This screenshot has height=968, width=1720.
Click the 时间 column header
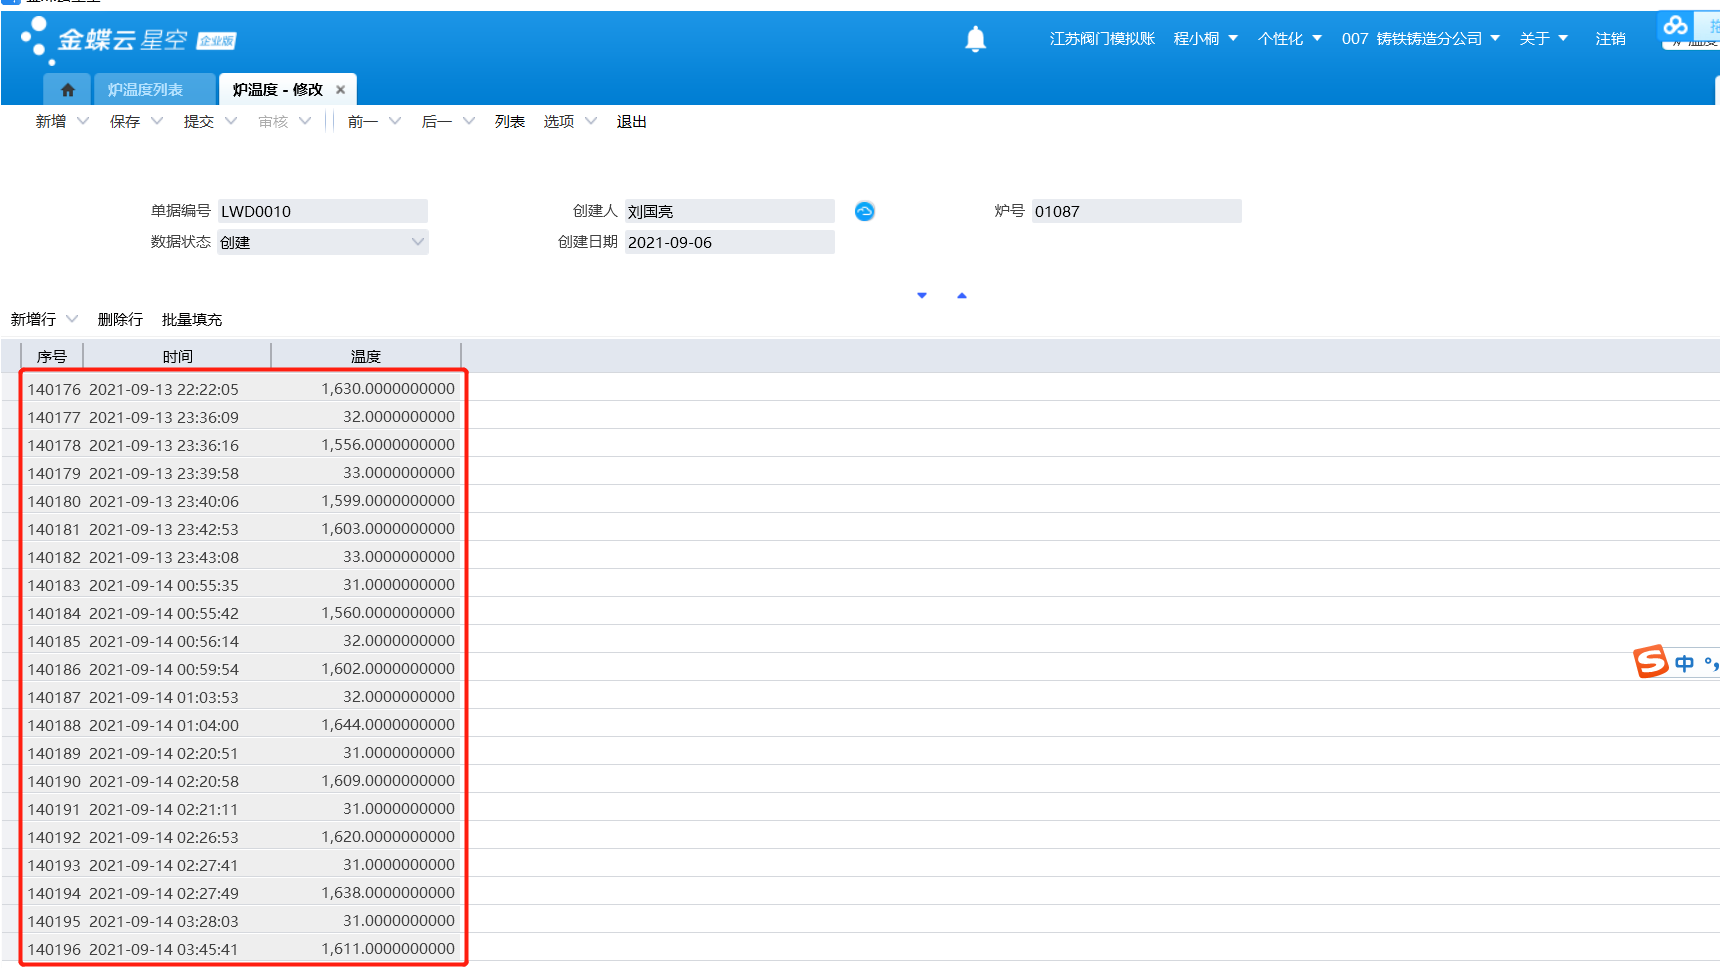click(177, 356)
